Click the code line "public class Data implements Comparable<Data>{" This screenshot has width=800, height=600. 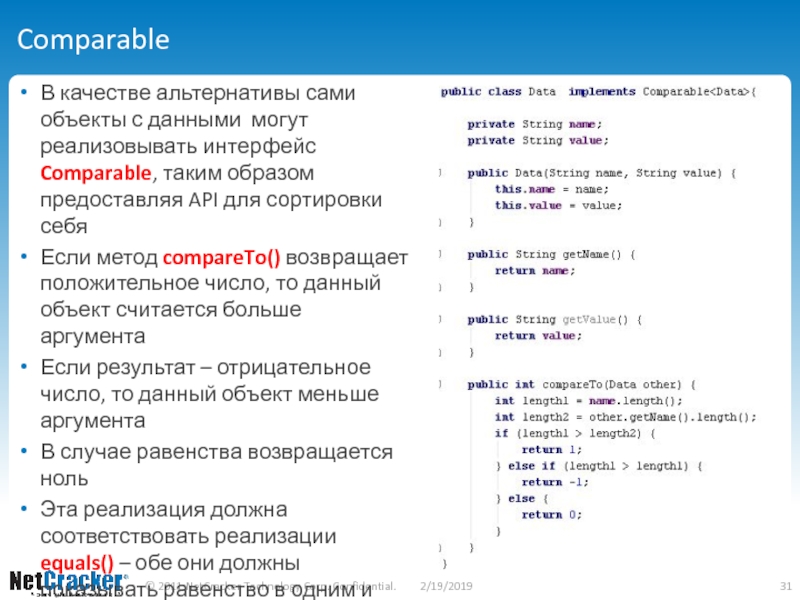tap(598, 92)
